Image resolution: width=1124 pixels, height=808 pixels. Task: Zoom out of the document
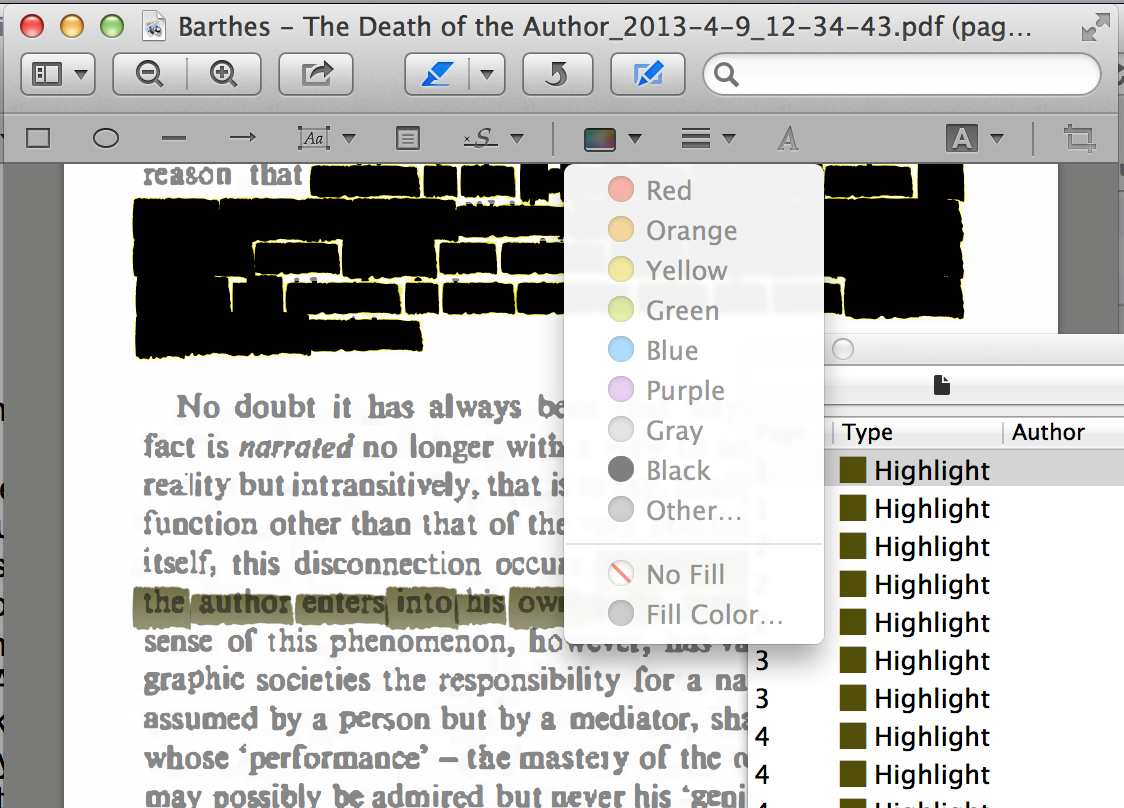coord(149,74)
